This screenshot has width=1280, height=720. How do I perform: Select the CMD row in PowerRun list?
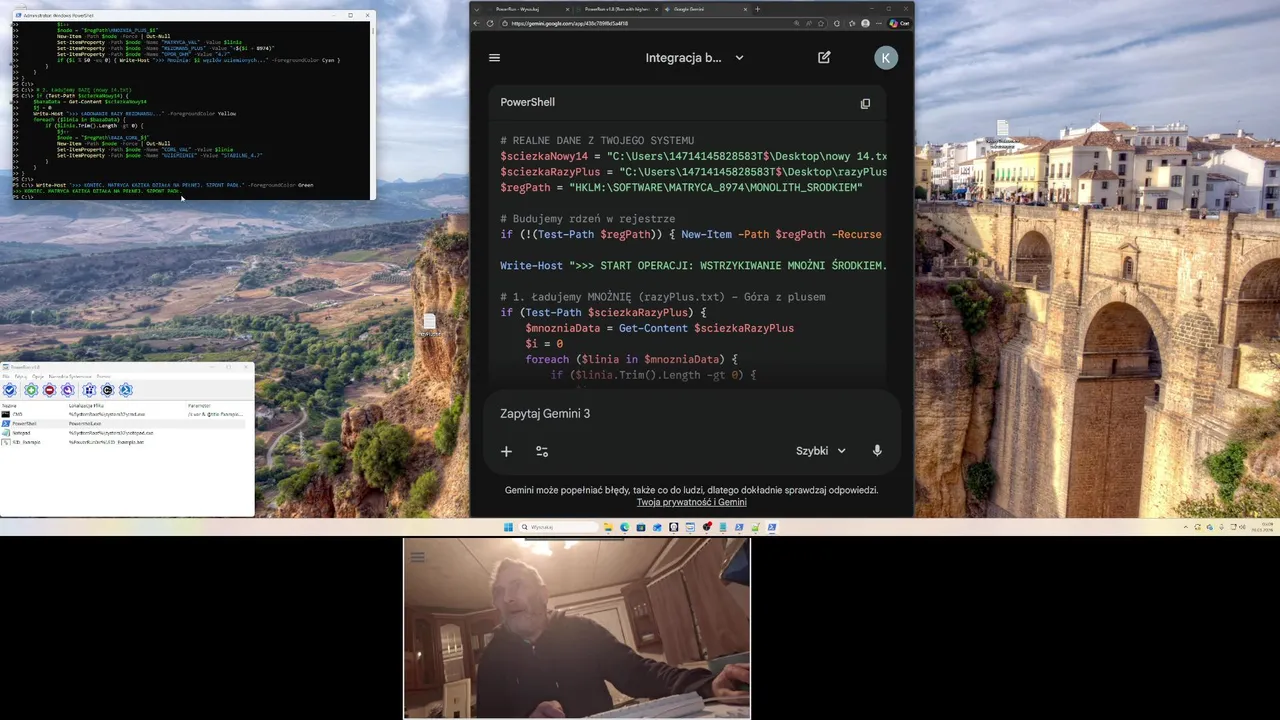click(x=123, y=414)
